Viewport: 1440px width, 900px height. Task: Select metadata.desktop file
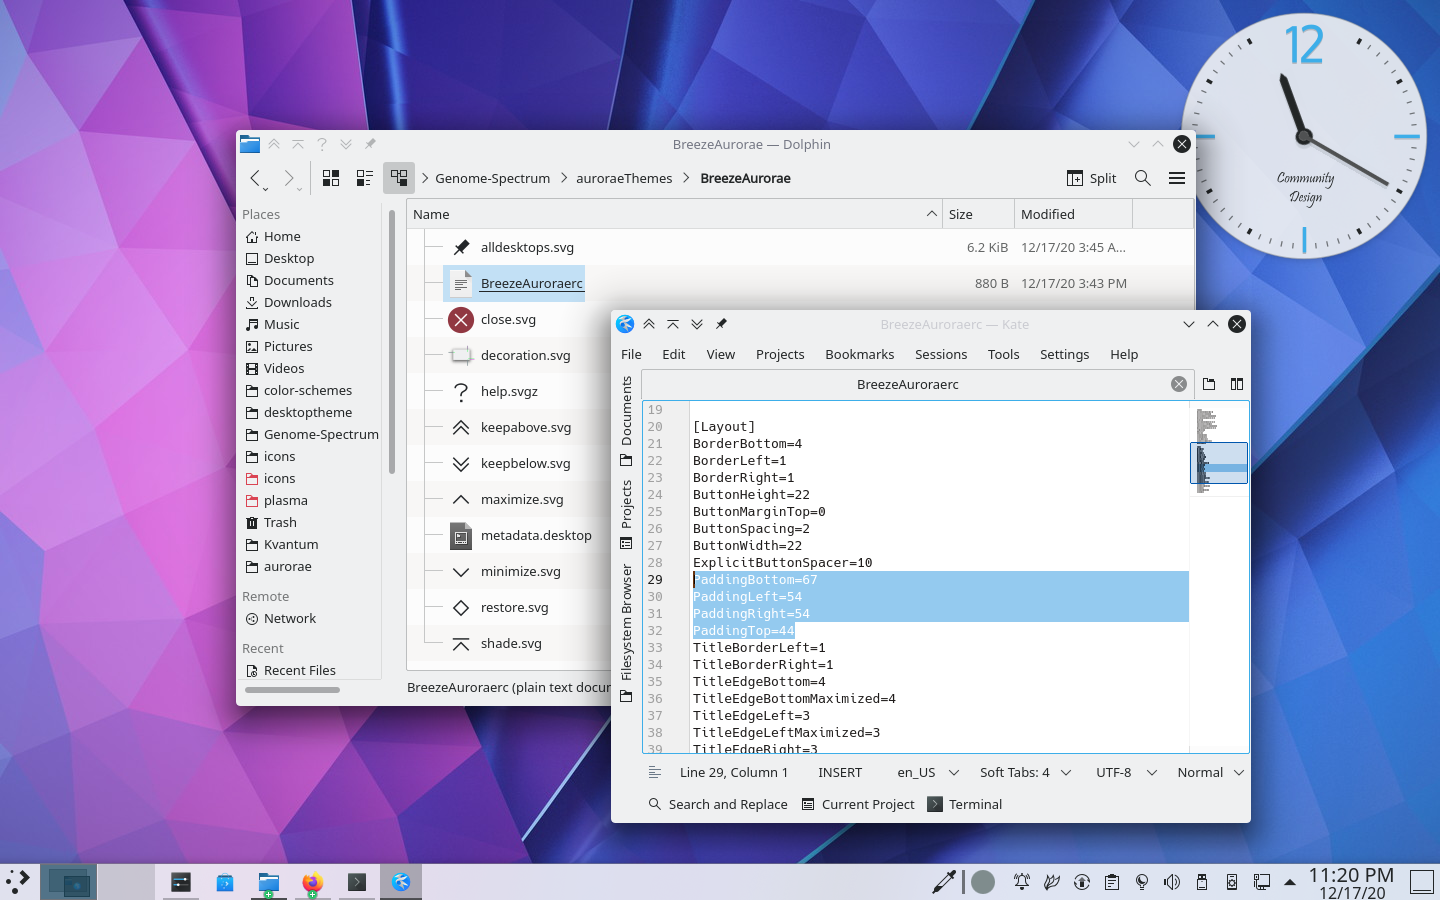point(536,535)
